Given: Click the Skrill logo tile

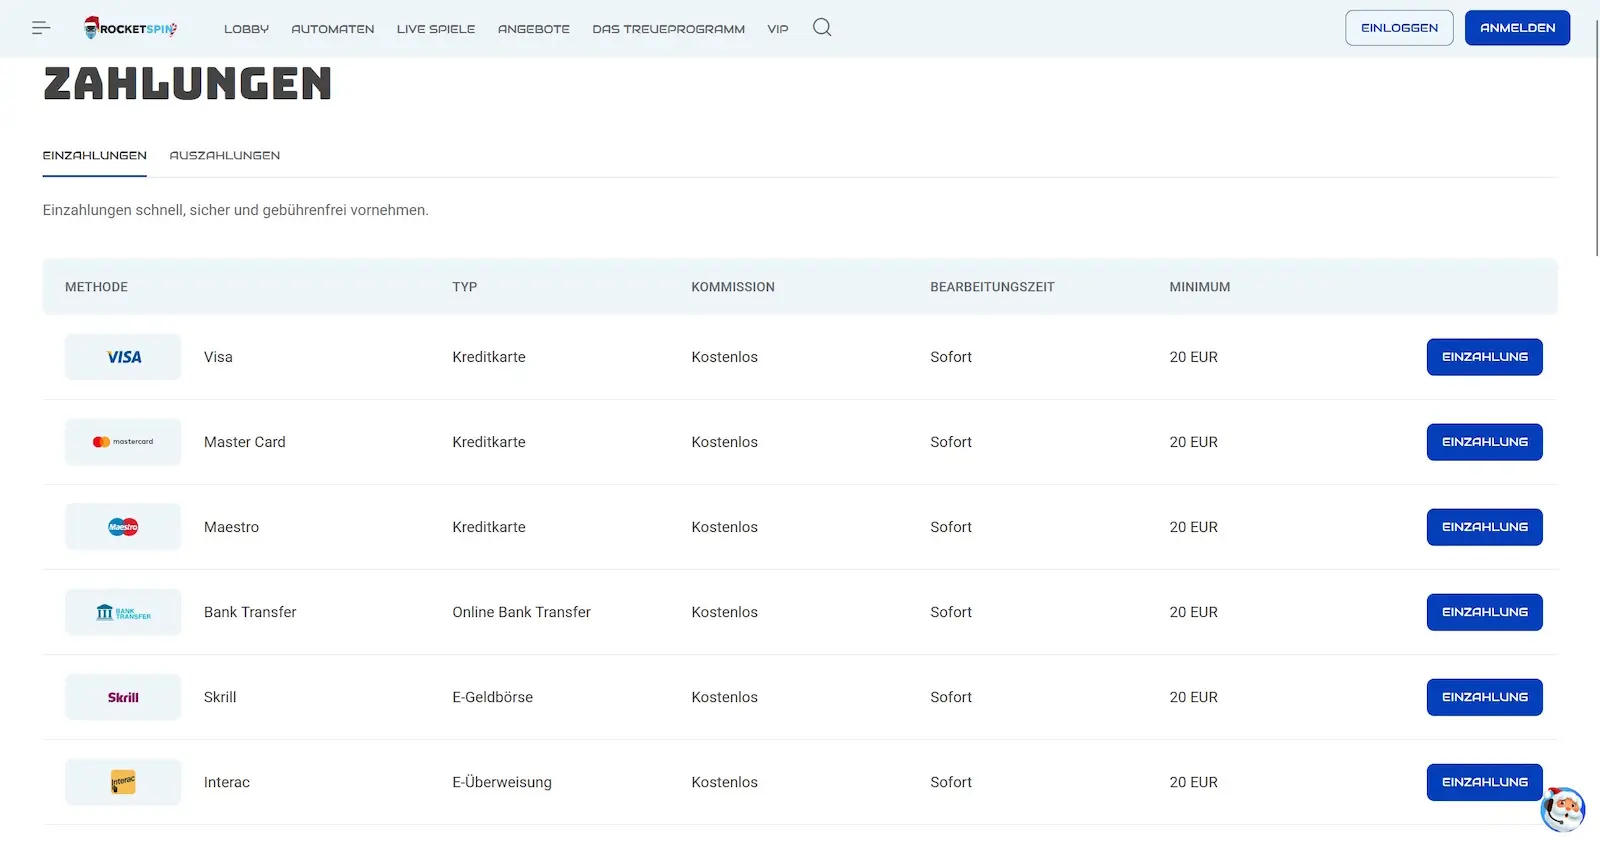Looking at the screenshot, I should (123, 697).
